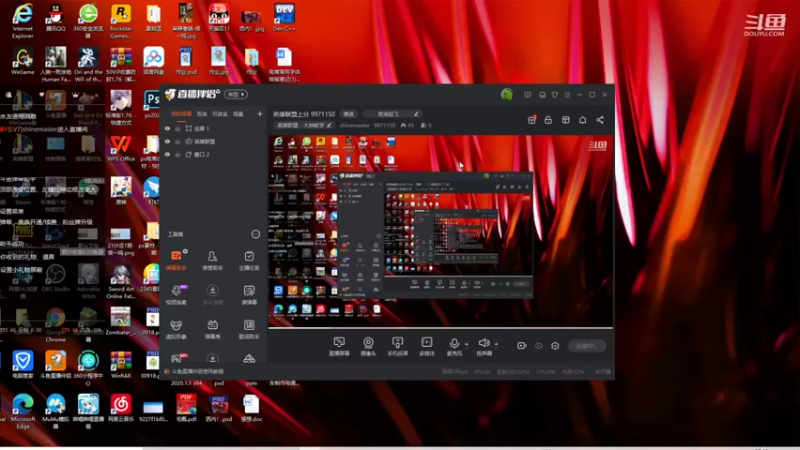The height and width of the screenshot is (450, 800).
Task: Open the mode switch pill beside logo
Action: coord(236,94)
